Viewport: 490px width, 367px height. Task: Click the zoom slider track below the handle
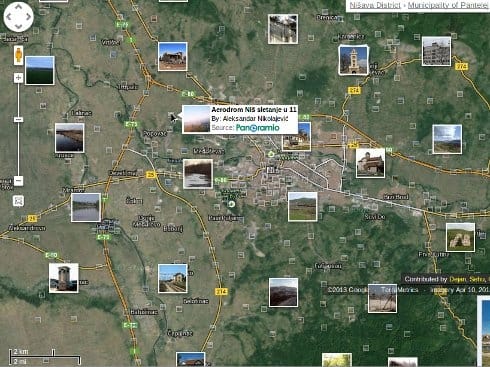(x=19, y=148)
